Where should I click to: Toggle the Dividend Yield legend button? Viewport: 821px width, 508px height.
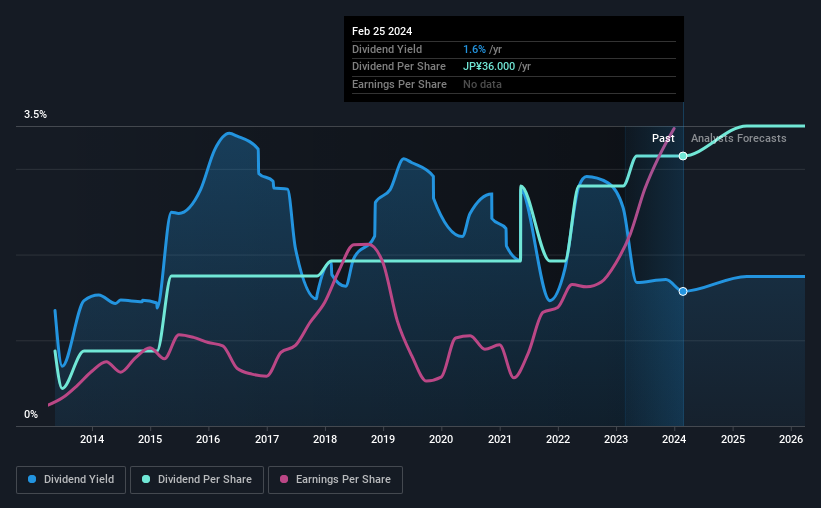(x=71, y=480)
